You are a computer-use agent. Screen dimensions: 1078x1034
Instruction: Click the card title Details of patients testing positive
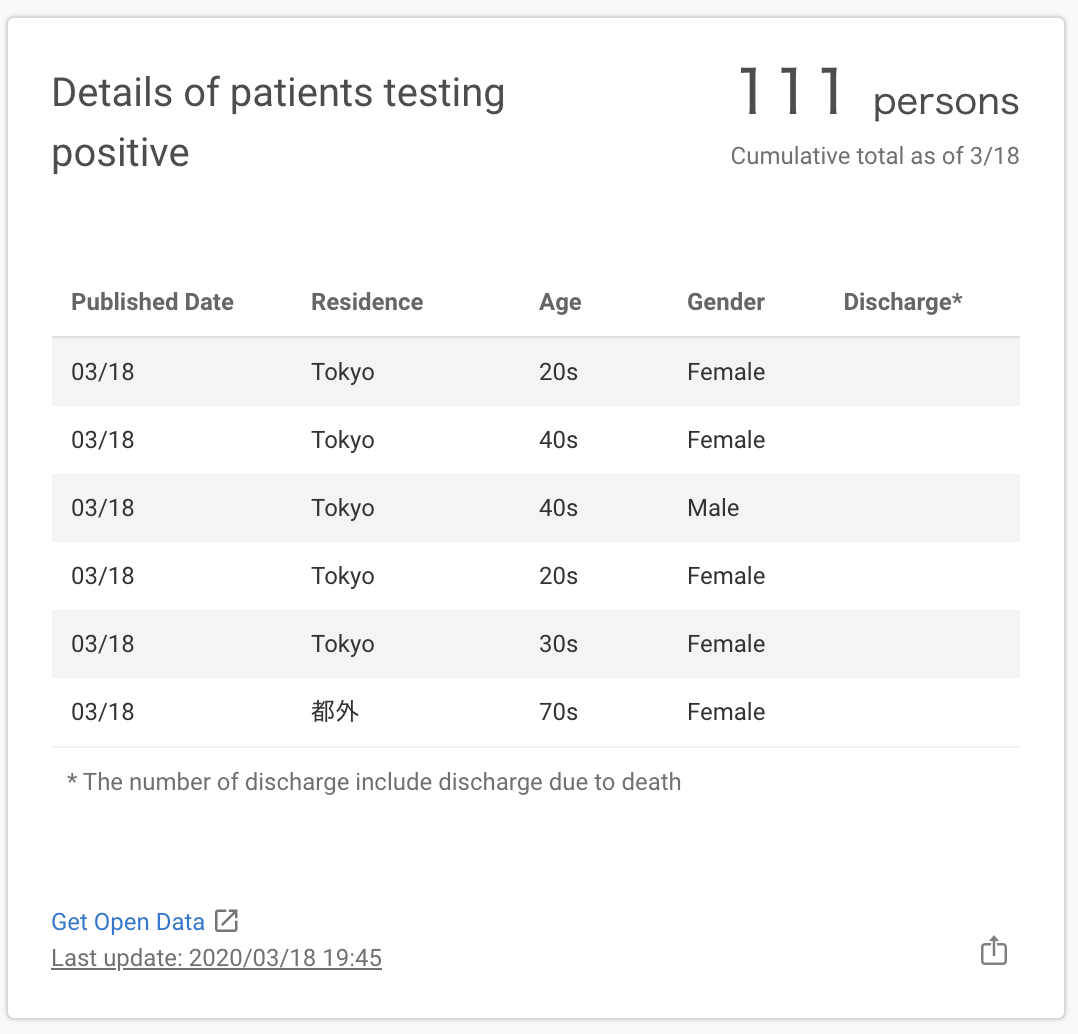tap(278, 122)
